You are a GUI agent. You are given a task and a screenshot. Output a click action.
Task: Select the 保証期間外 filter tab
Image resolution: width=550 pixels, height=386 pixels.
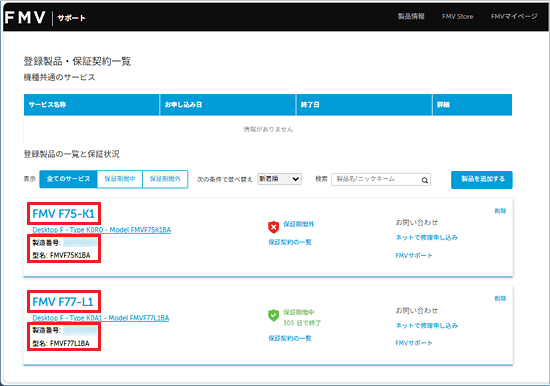pyautogui.click(x=165, y=179)
